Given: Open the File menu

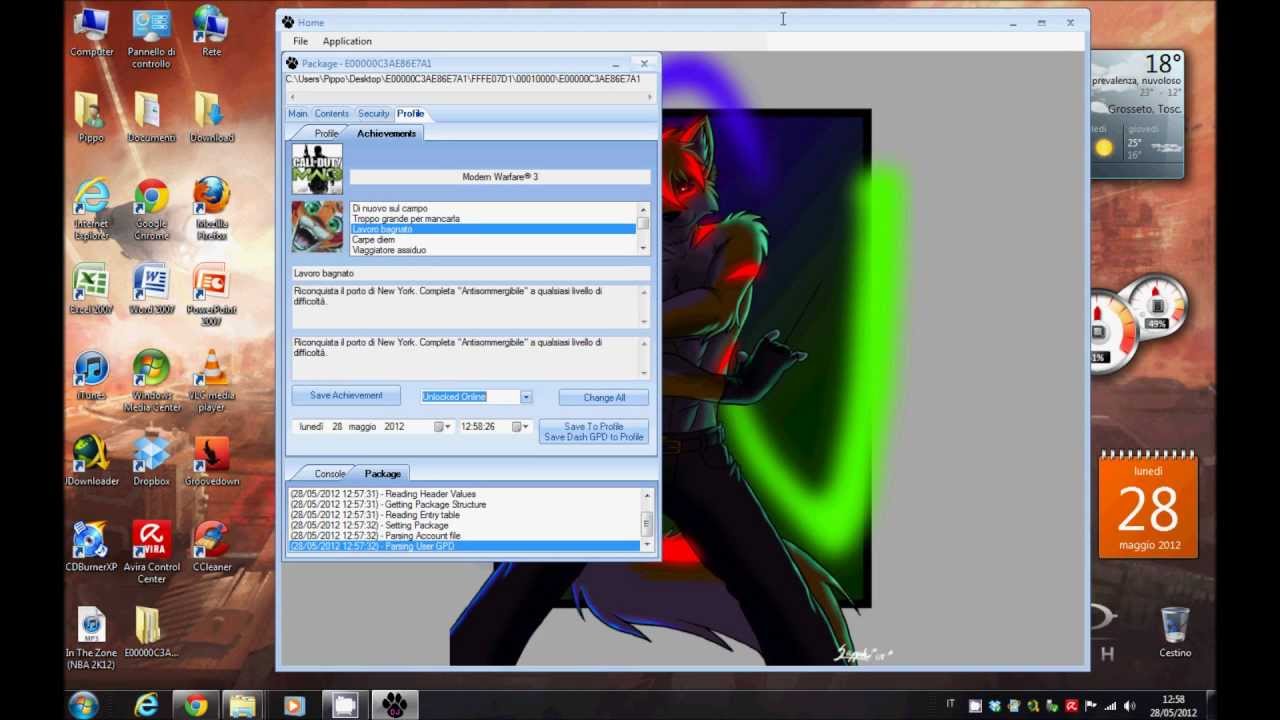Looking at the screenshot, I should (300, 41).
